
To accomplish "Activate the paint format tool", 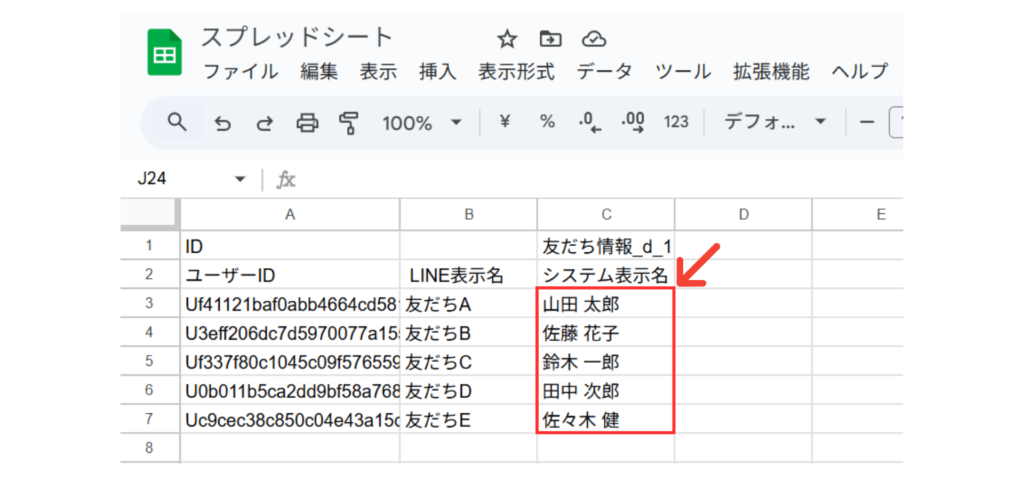I will pyautogui.click(x=348, y=123).
